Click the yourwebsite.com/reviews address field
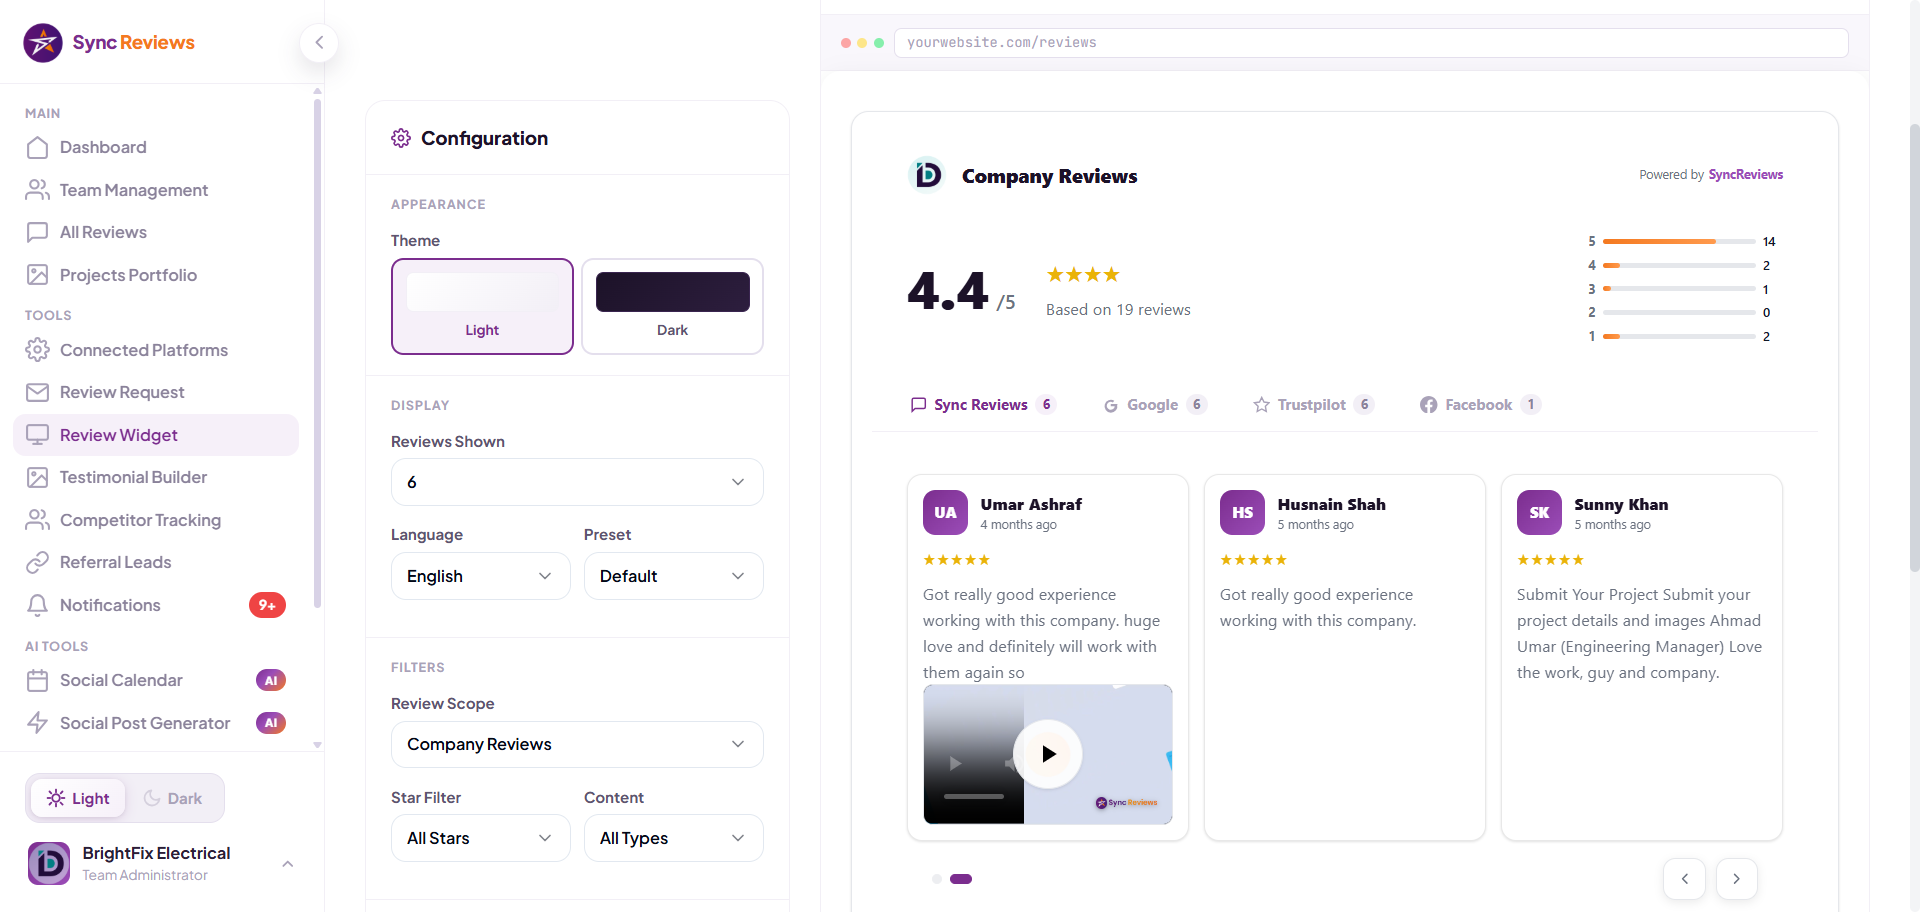 click(1371, 43)
